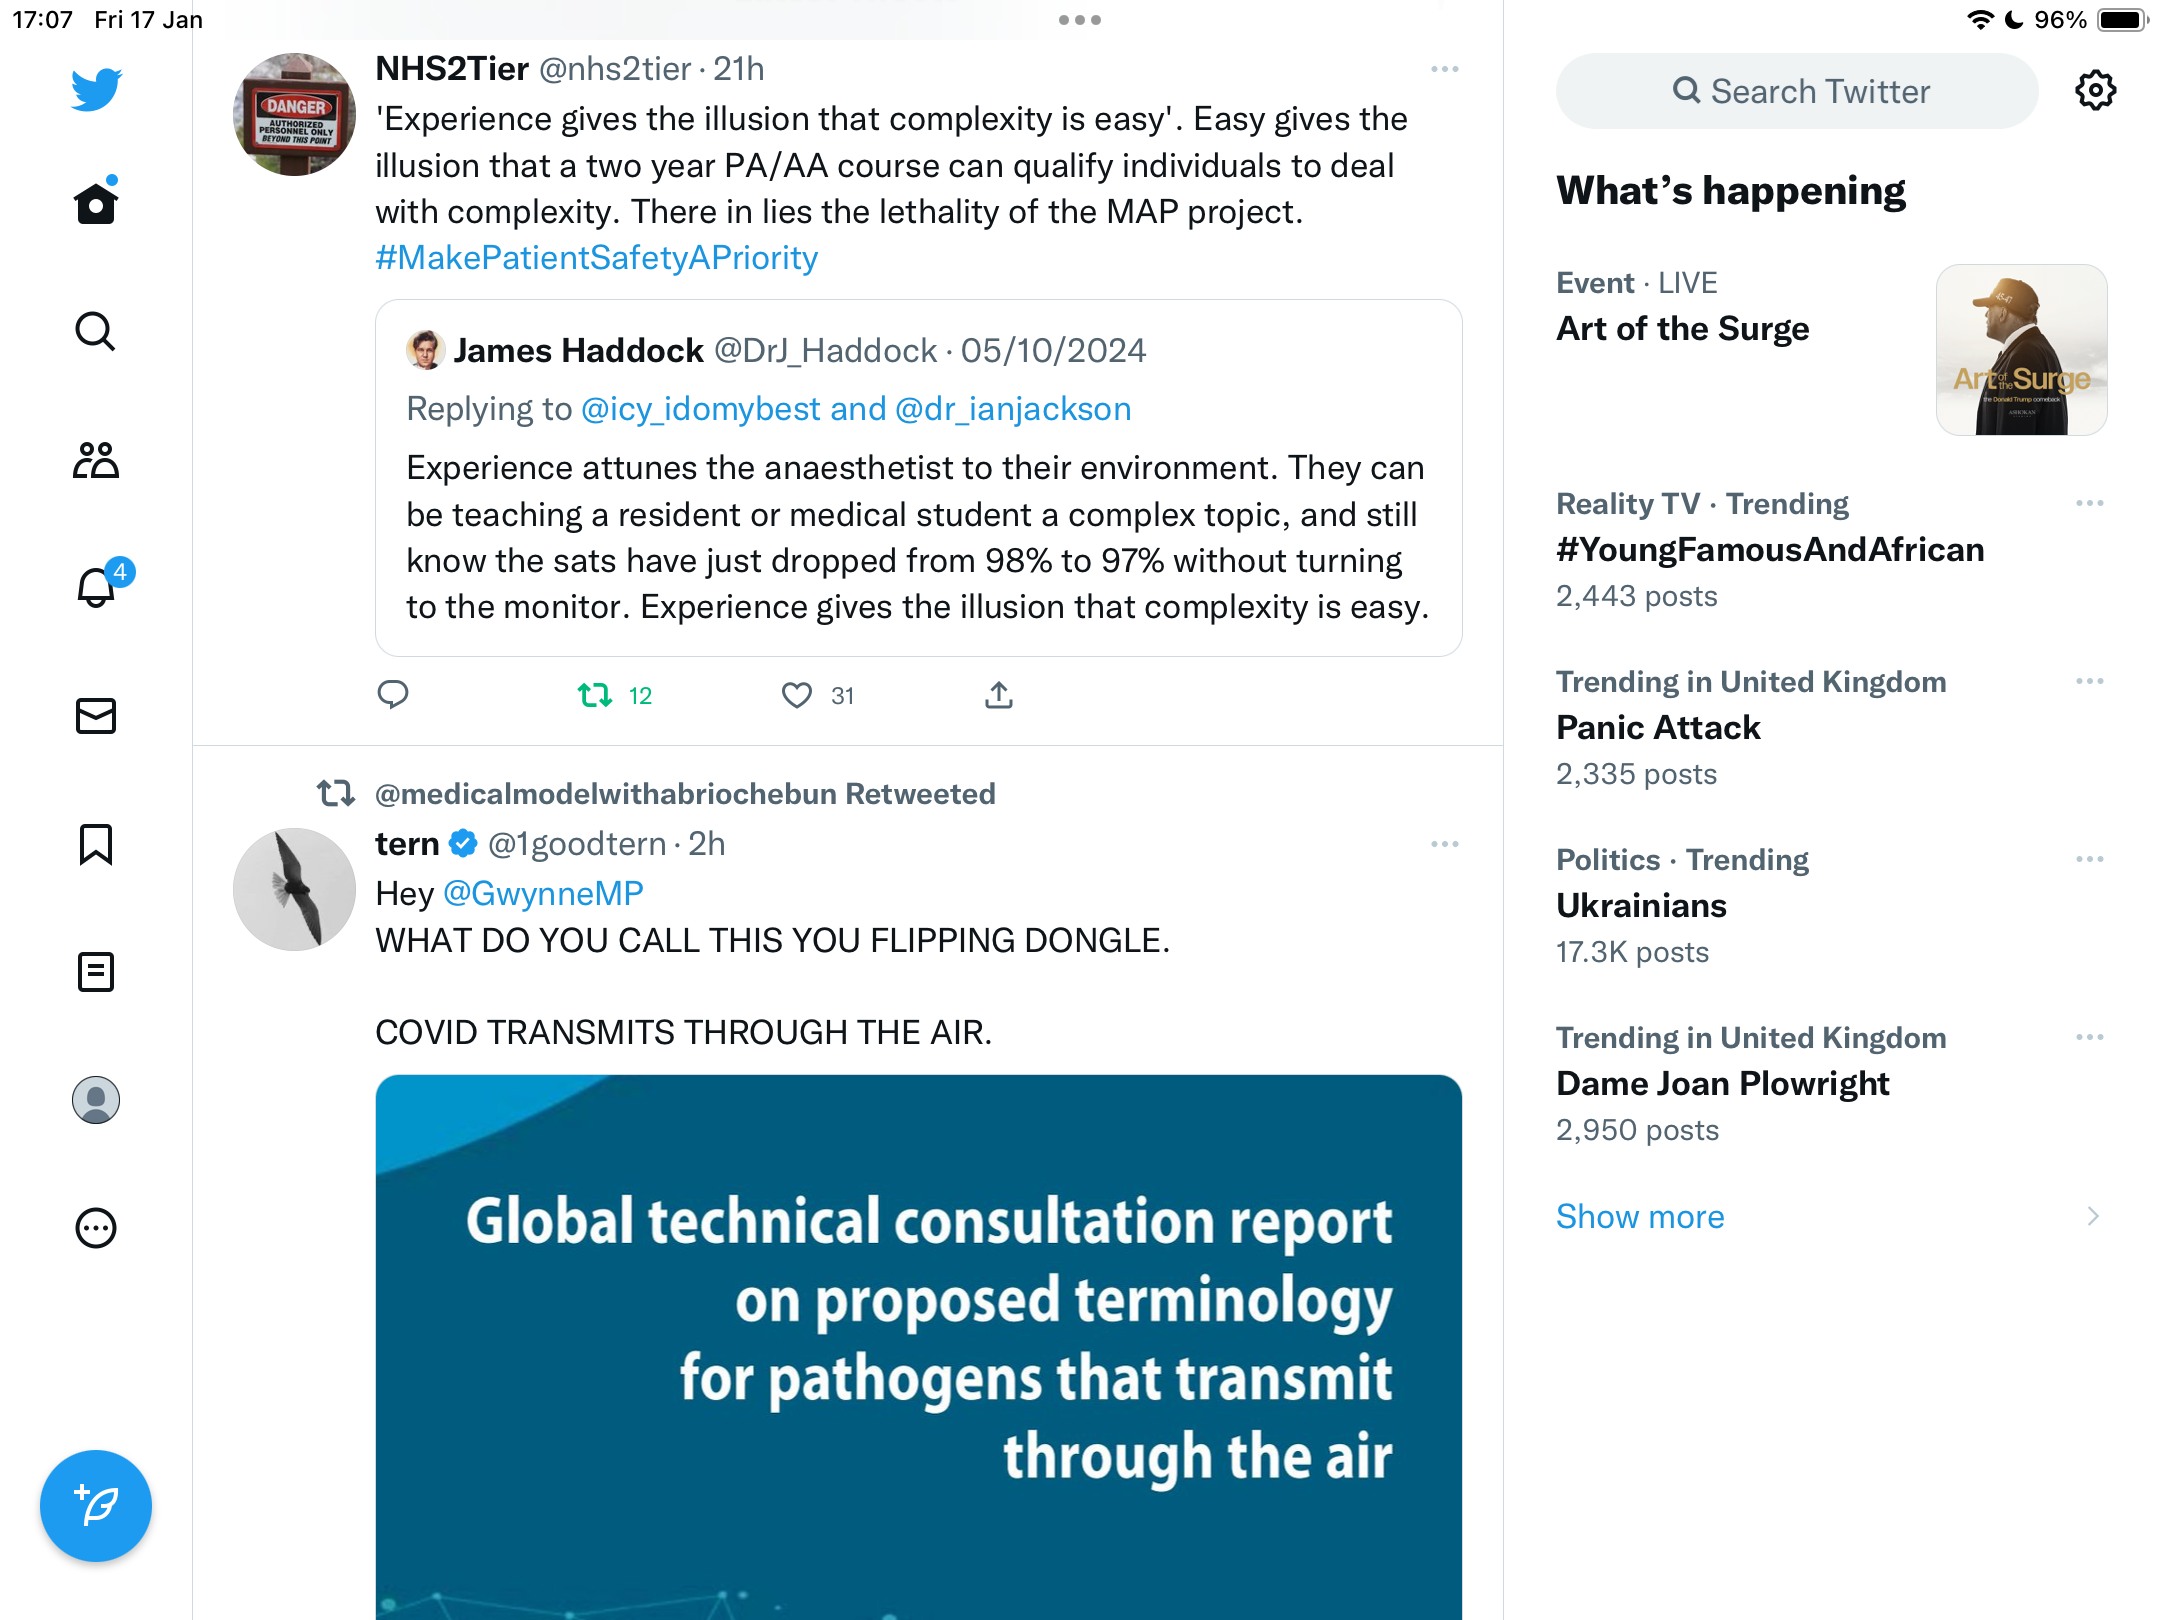The height and width of the screenshot is (1620, 2160).
Task: Tap tern verified badge
Action: pyautogui.click(x=463, y=844)
